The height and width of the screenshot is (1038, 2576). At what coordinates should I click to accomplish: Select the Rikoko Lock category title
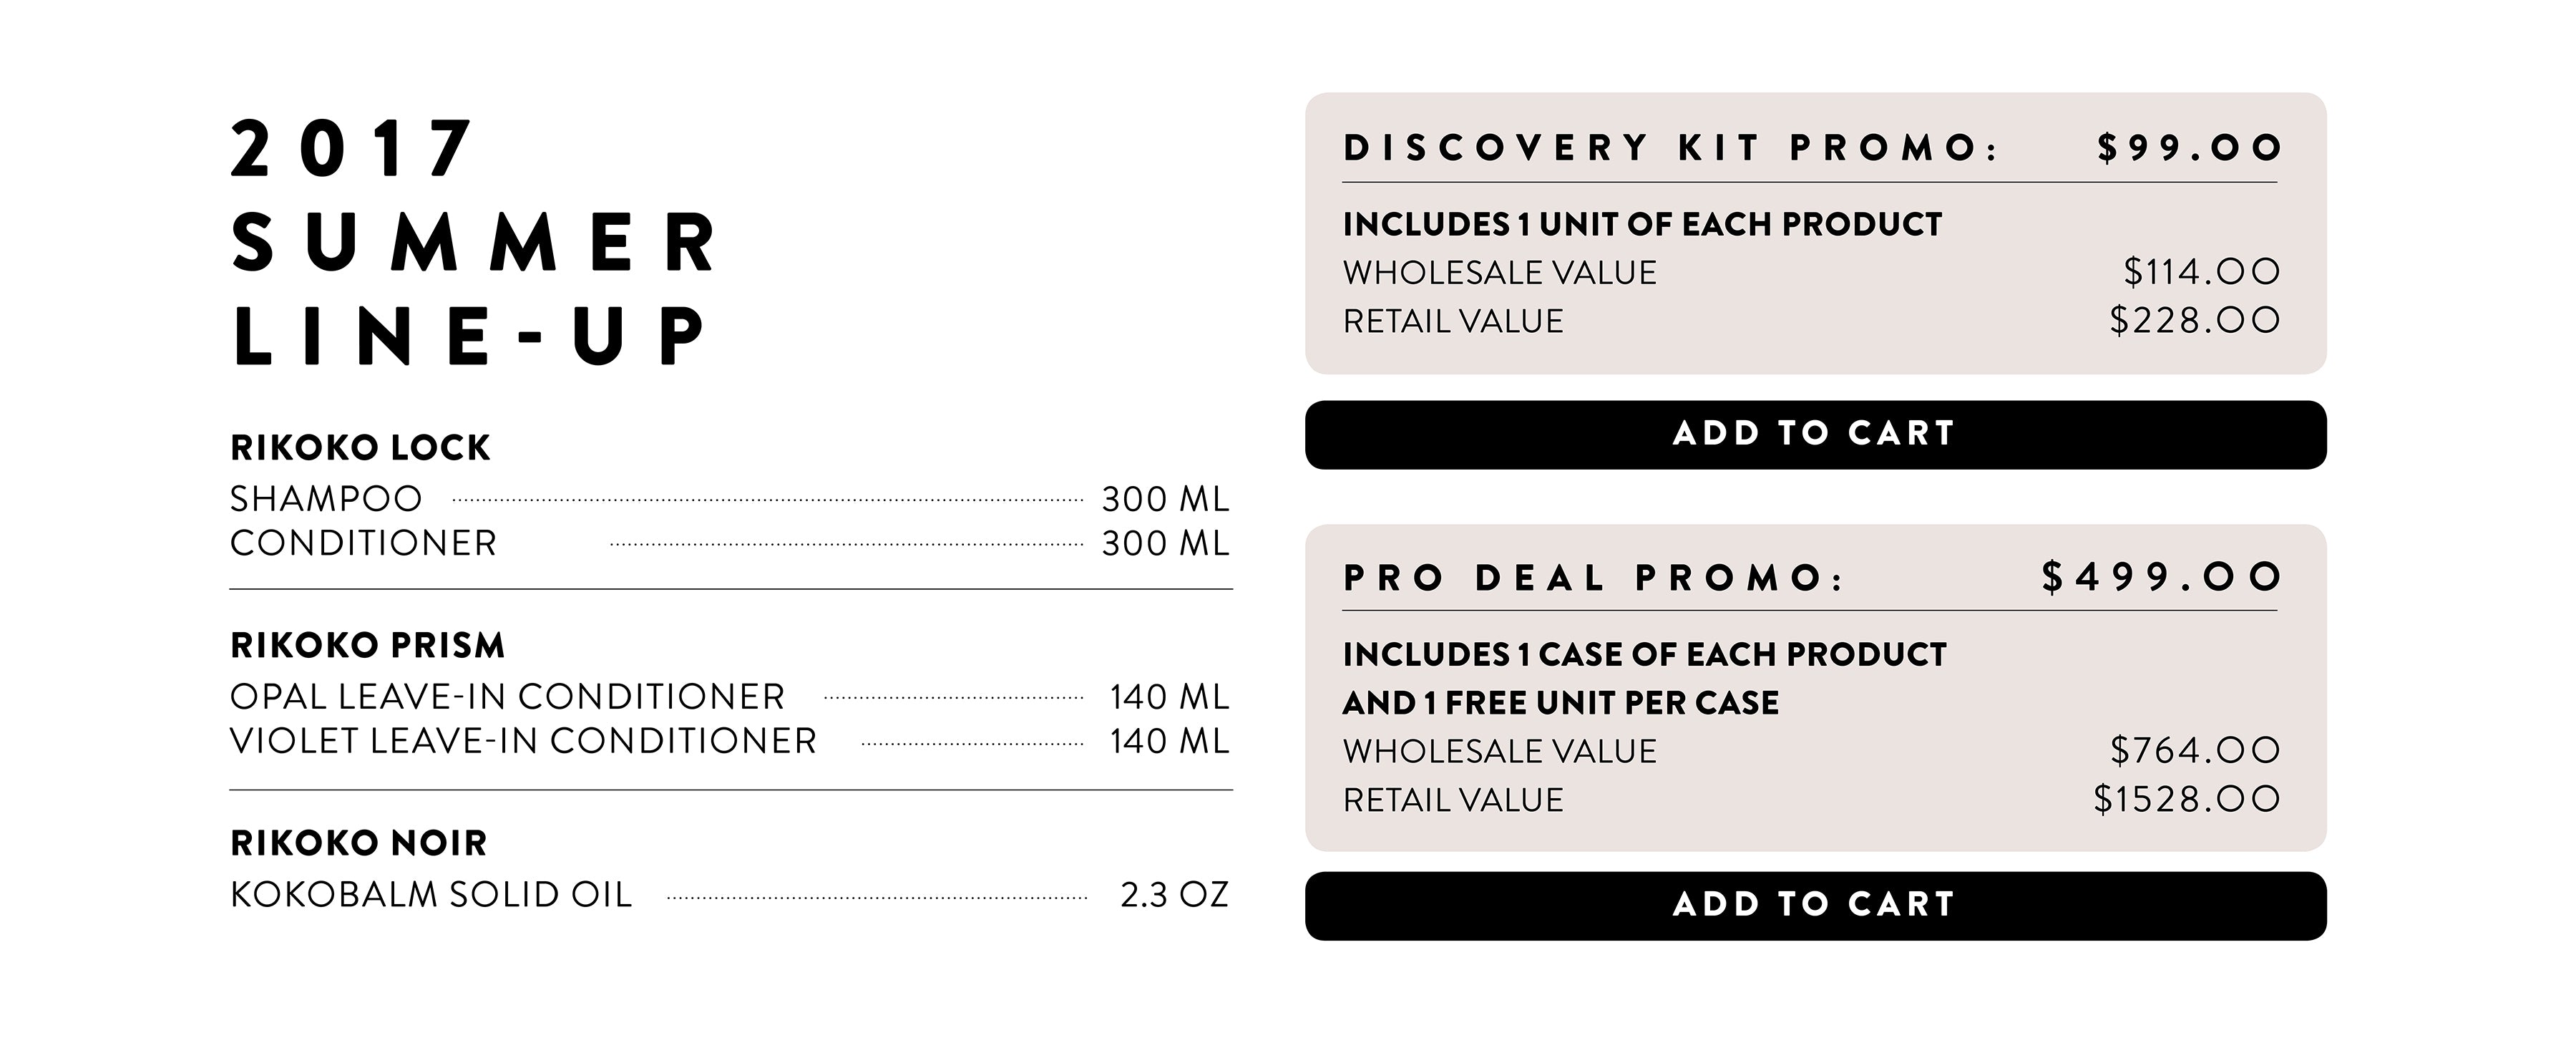(x=360, y=448)
